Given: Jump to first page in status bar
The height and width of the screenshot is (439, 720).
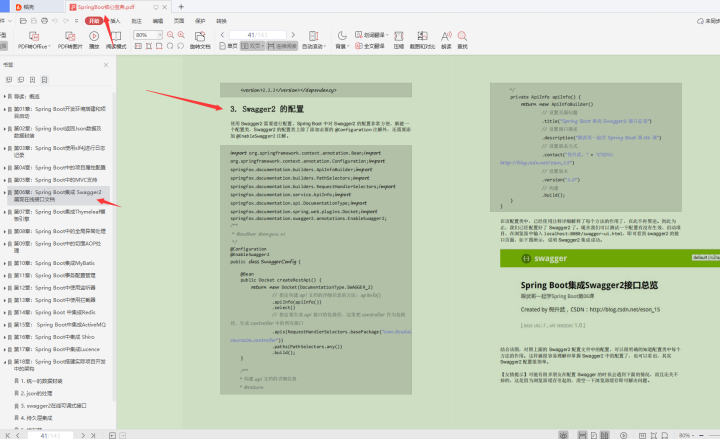Looking at the screenshot, I should [x=8, y=435].
